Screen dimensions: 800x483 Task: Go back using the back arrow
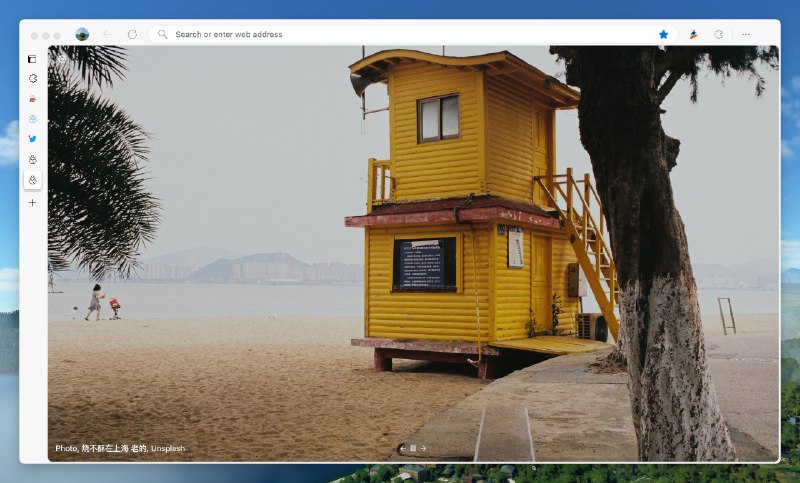point(107,34)
